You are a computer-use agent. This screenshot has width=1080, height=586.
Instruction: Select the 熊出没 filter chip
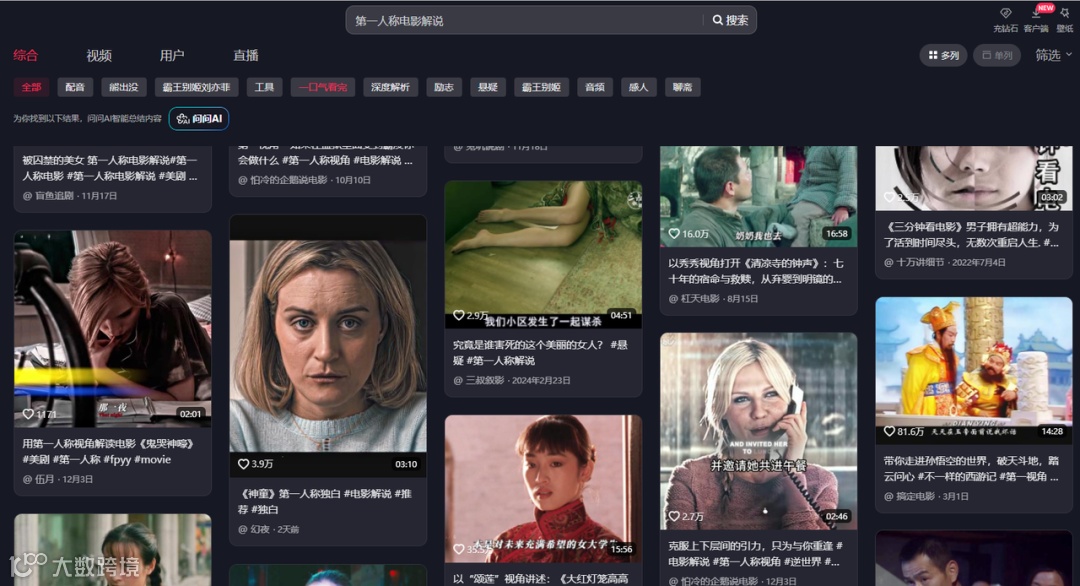click(124, 87)
